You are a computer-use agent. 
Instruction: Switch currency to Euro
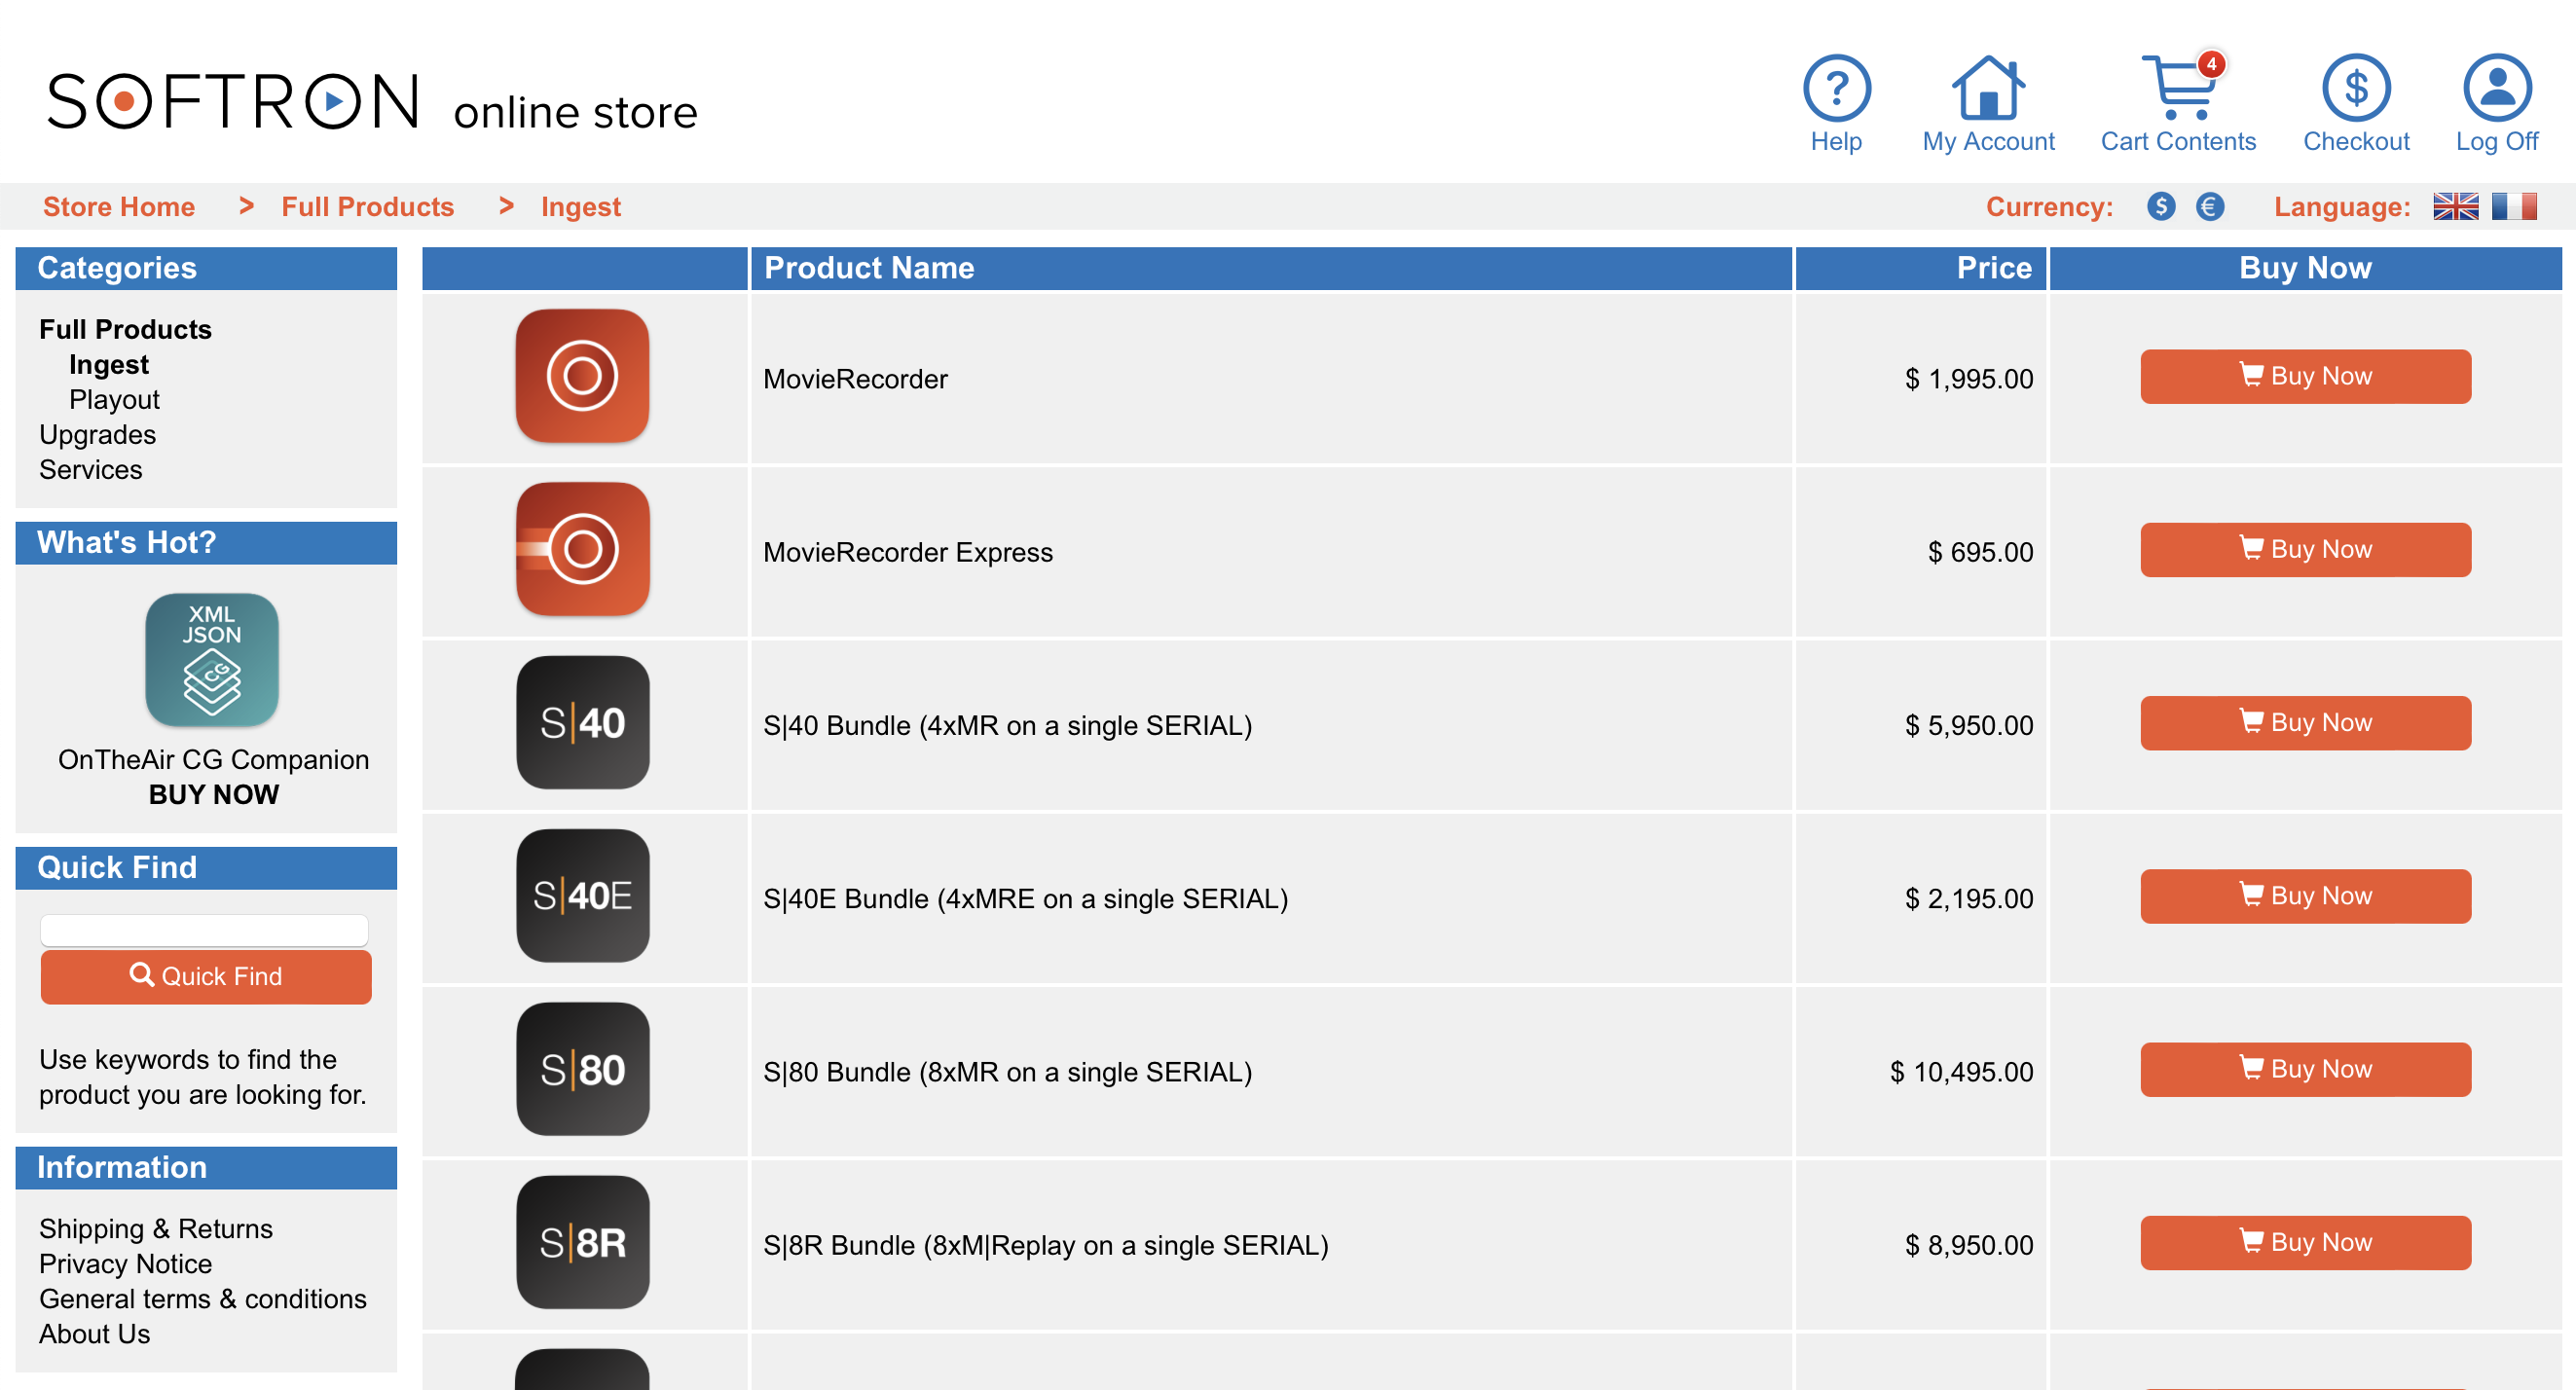[x=2210, y=207]
